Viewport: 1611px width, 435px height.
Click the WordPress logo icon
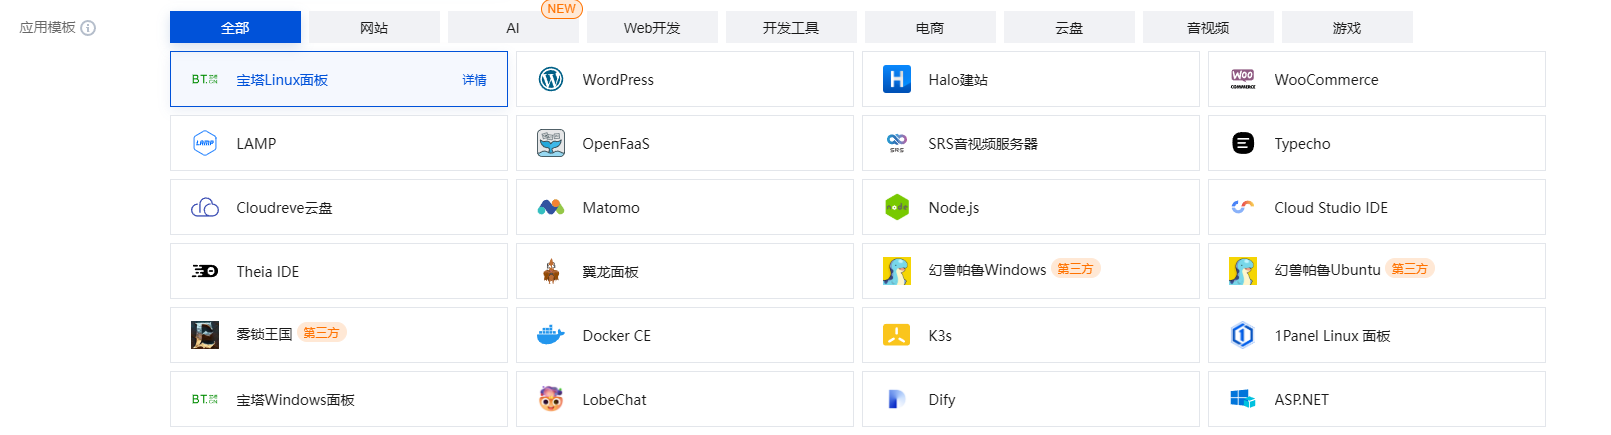pyautogui.click(x=551, y=79)
